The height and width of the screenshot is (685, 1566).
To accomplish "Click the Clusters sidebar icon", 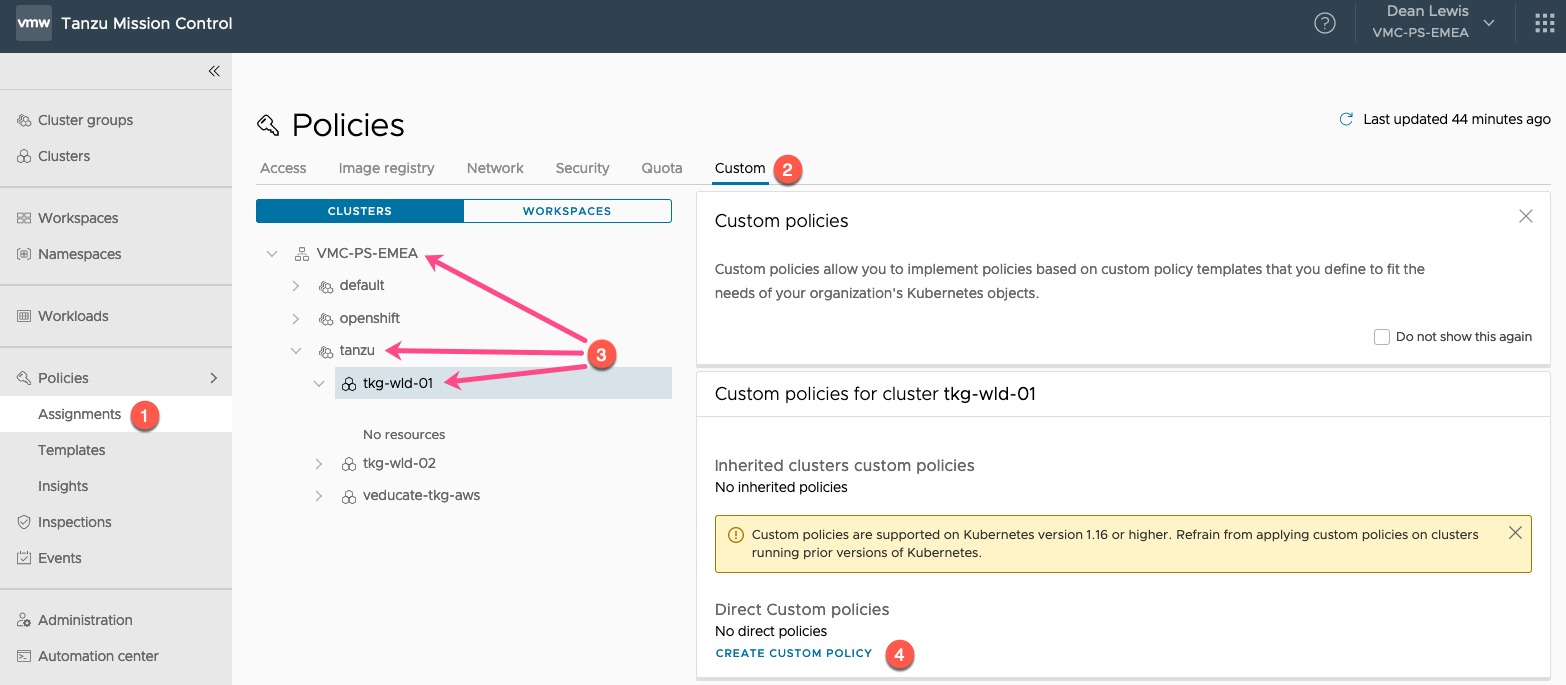I will pos(24,156).
